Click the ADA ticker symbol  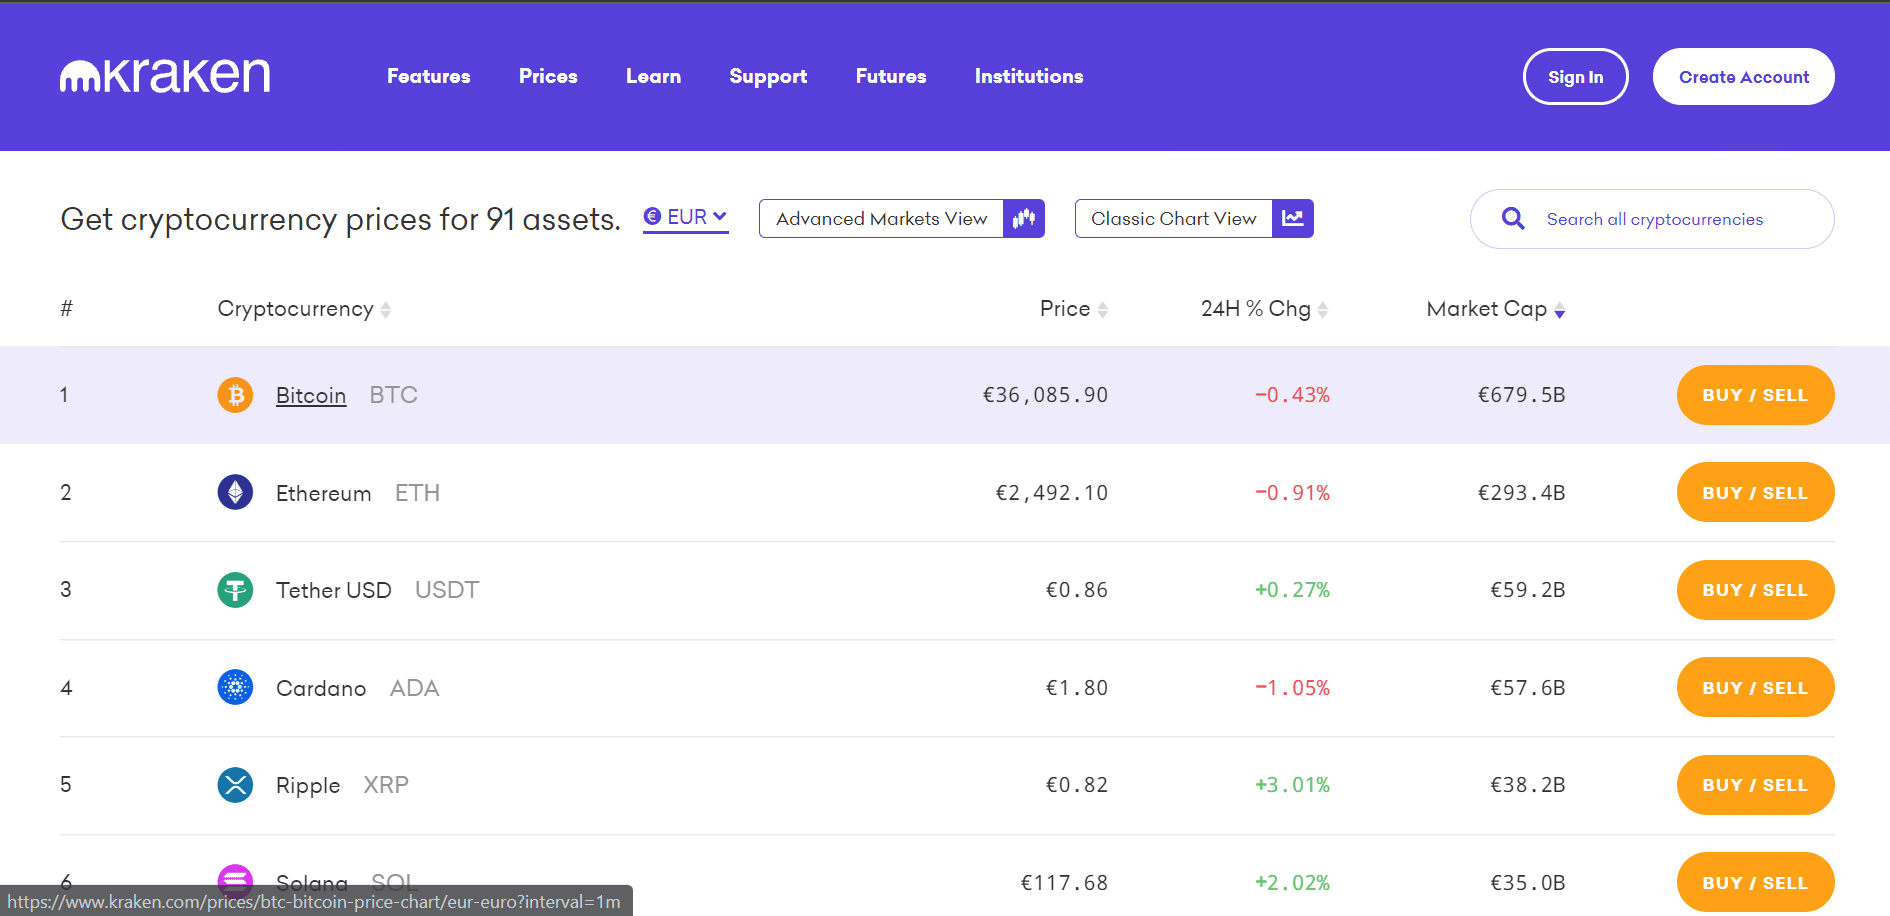(414, 688)
